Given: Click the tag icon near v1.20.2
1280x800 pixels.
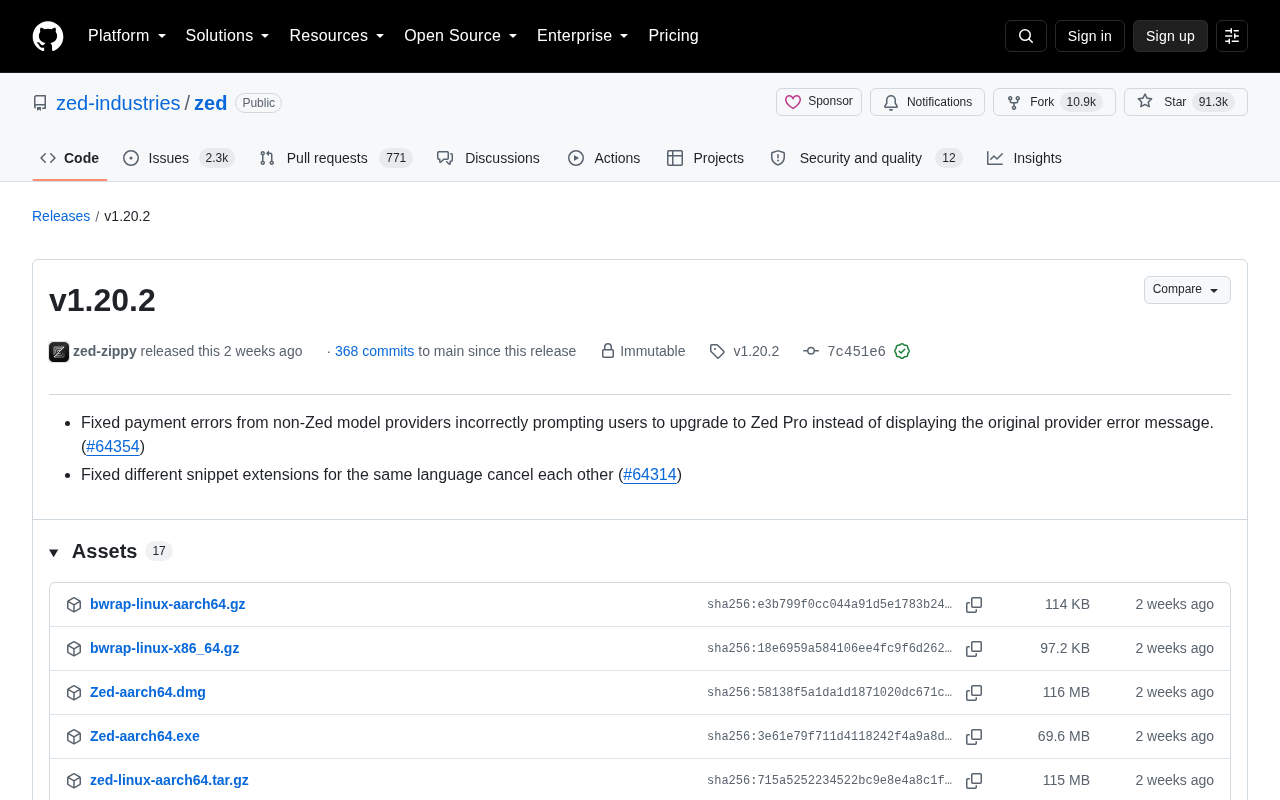Looking at the screenshot, I should pyautogui.click(x=717, y=351).
